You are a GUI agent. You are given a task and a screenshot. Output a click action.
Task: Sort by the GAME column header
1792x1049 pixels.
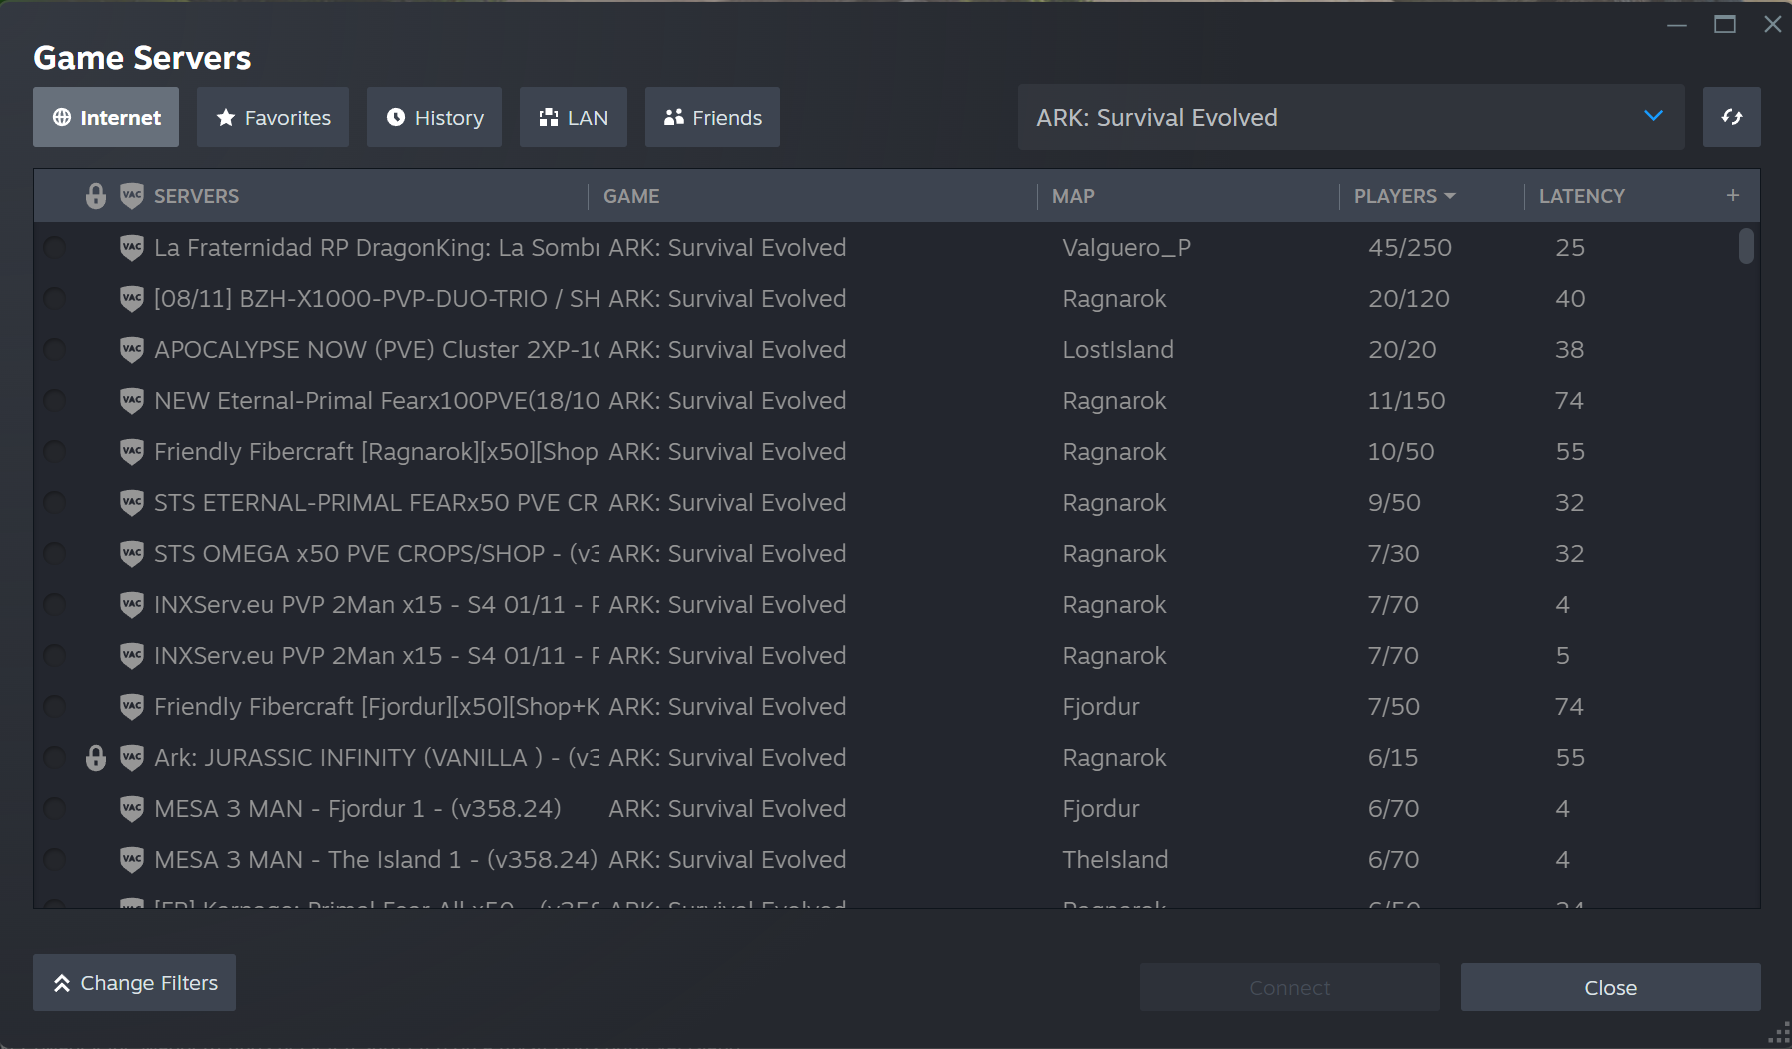631,196
